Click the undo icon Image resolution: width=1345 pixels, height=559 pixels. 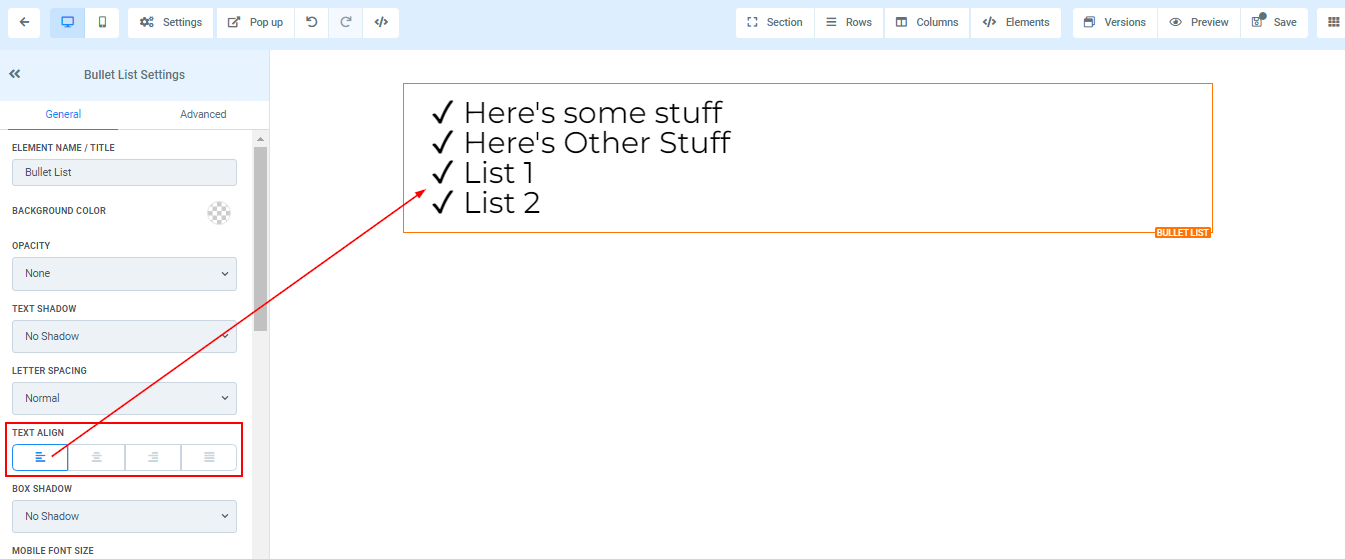point(312,22)
